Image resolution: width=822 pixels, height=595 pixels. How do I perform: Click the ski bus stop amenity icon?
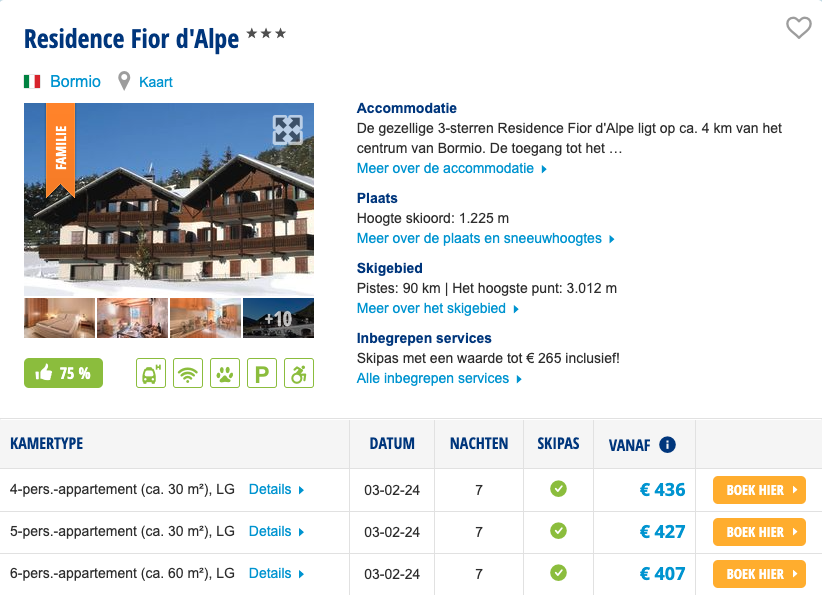tap(151, 373)
